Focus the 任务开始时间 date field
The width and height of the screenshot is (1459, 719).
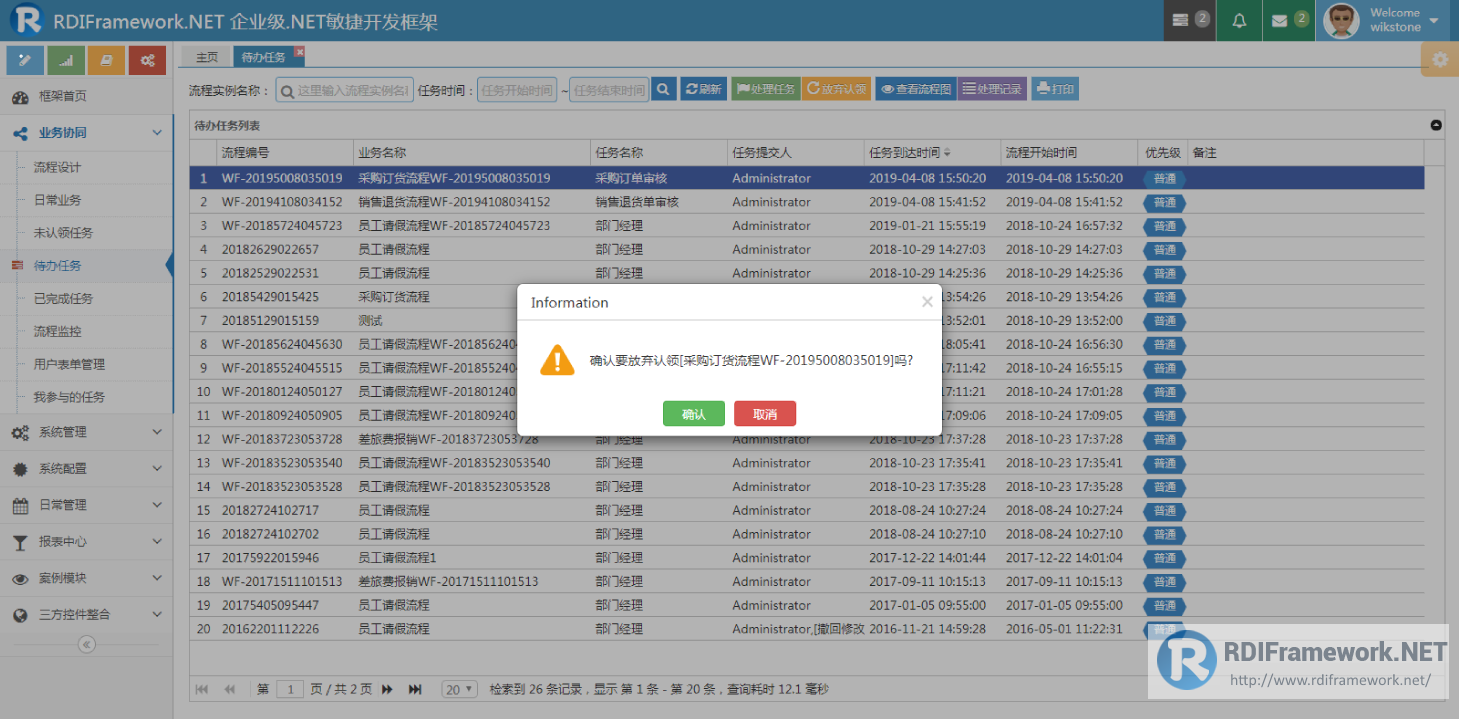(516, 90)
